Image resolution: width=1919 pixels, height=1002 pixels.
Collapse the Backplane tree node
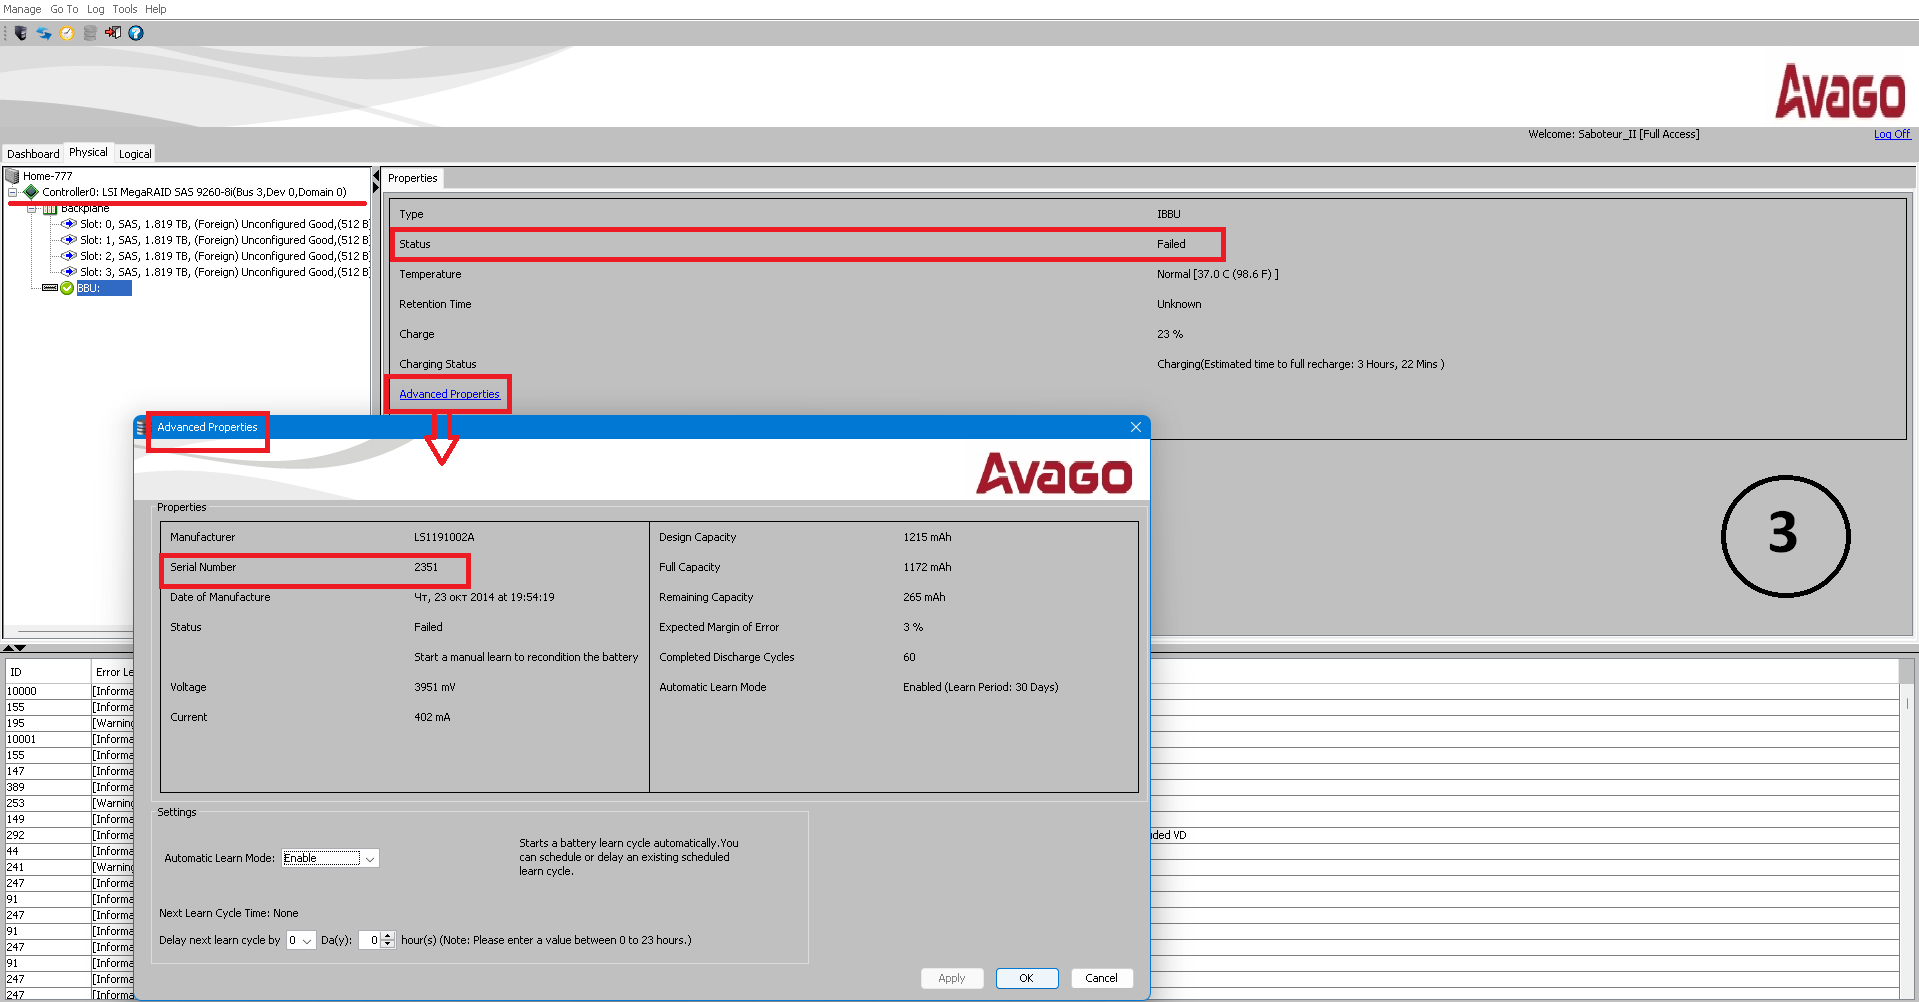[x=32, y=209]
